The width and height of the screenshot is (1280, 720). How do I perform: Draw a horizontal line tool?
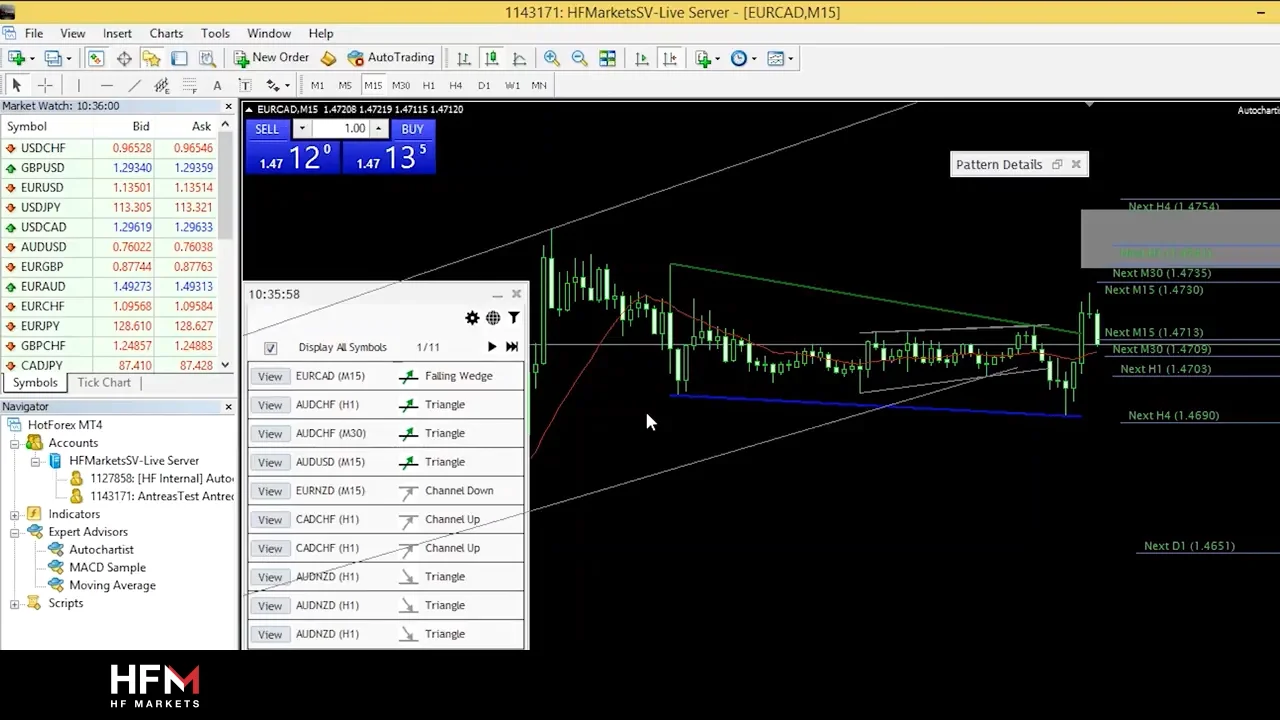point(106,86)
